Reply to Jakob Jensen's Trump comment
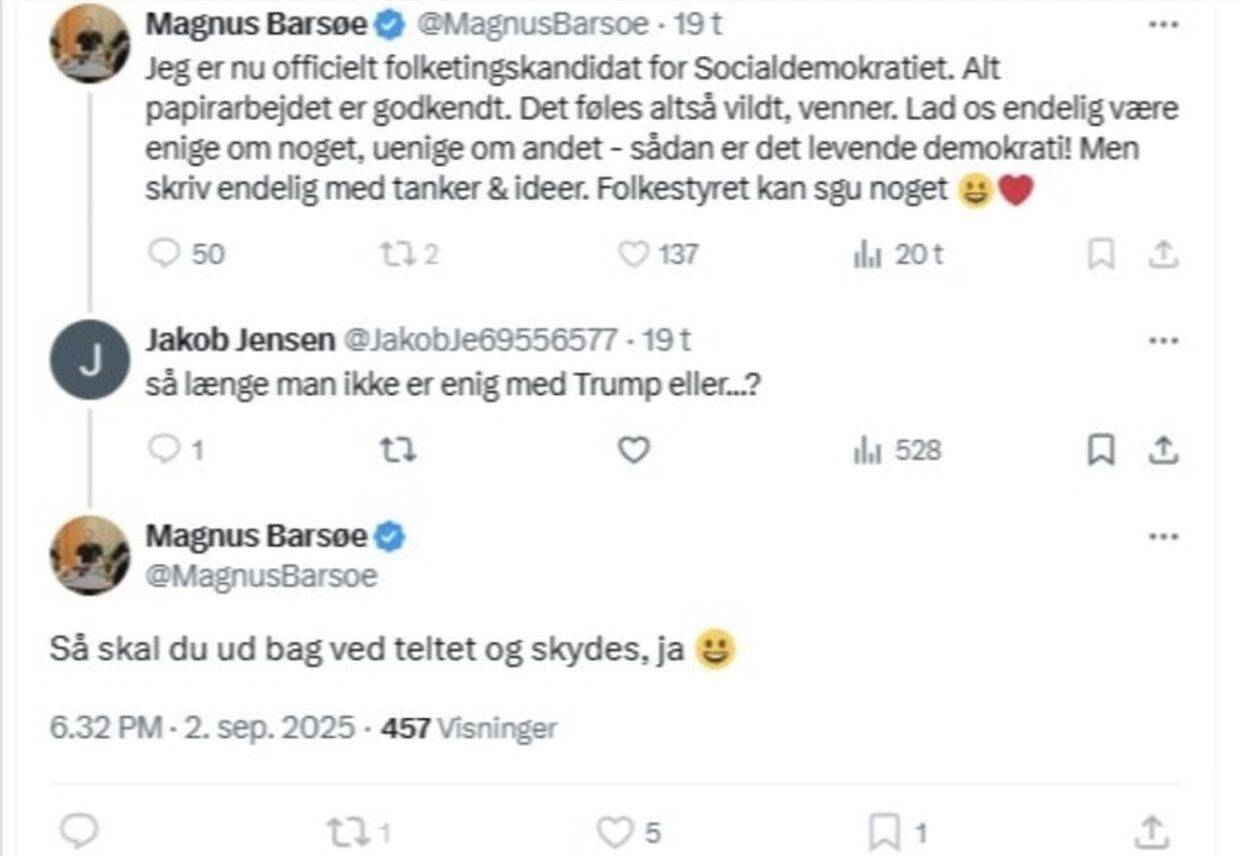 [163, 451]
